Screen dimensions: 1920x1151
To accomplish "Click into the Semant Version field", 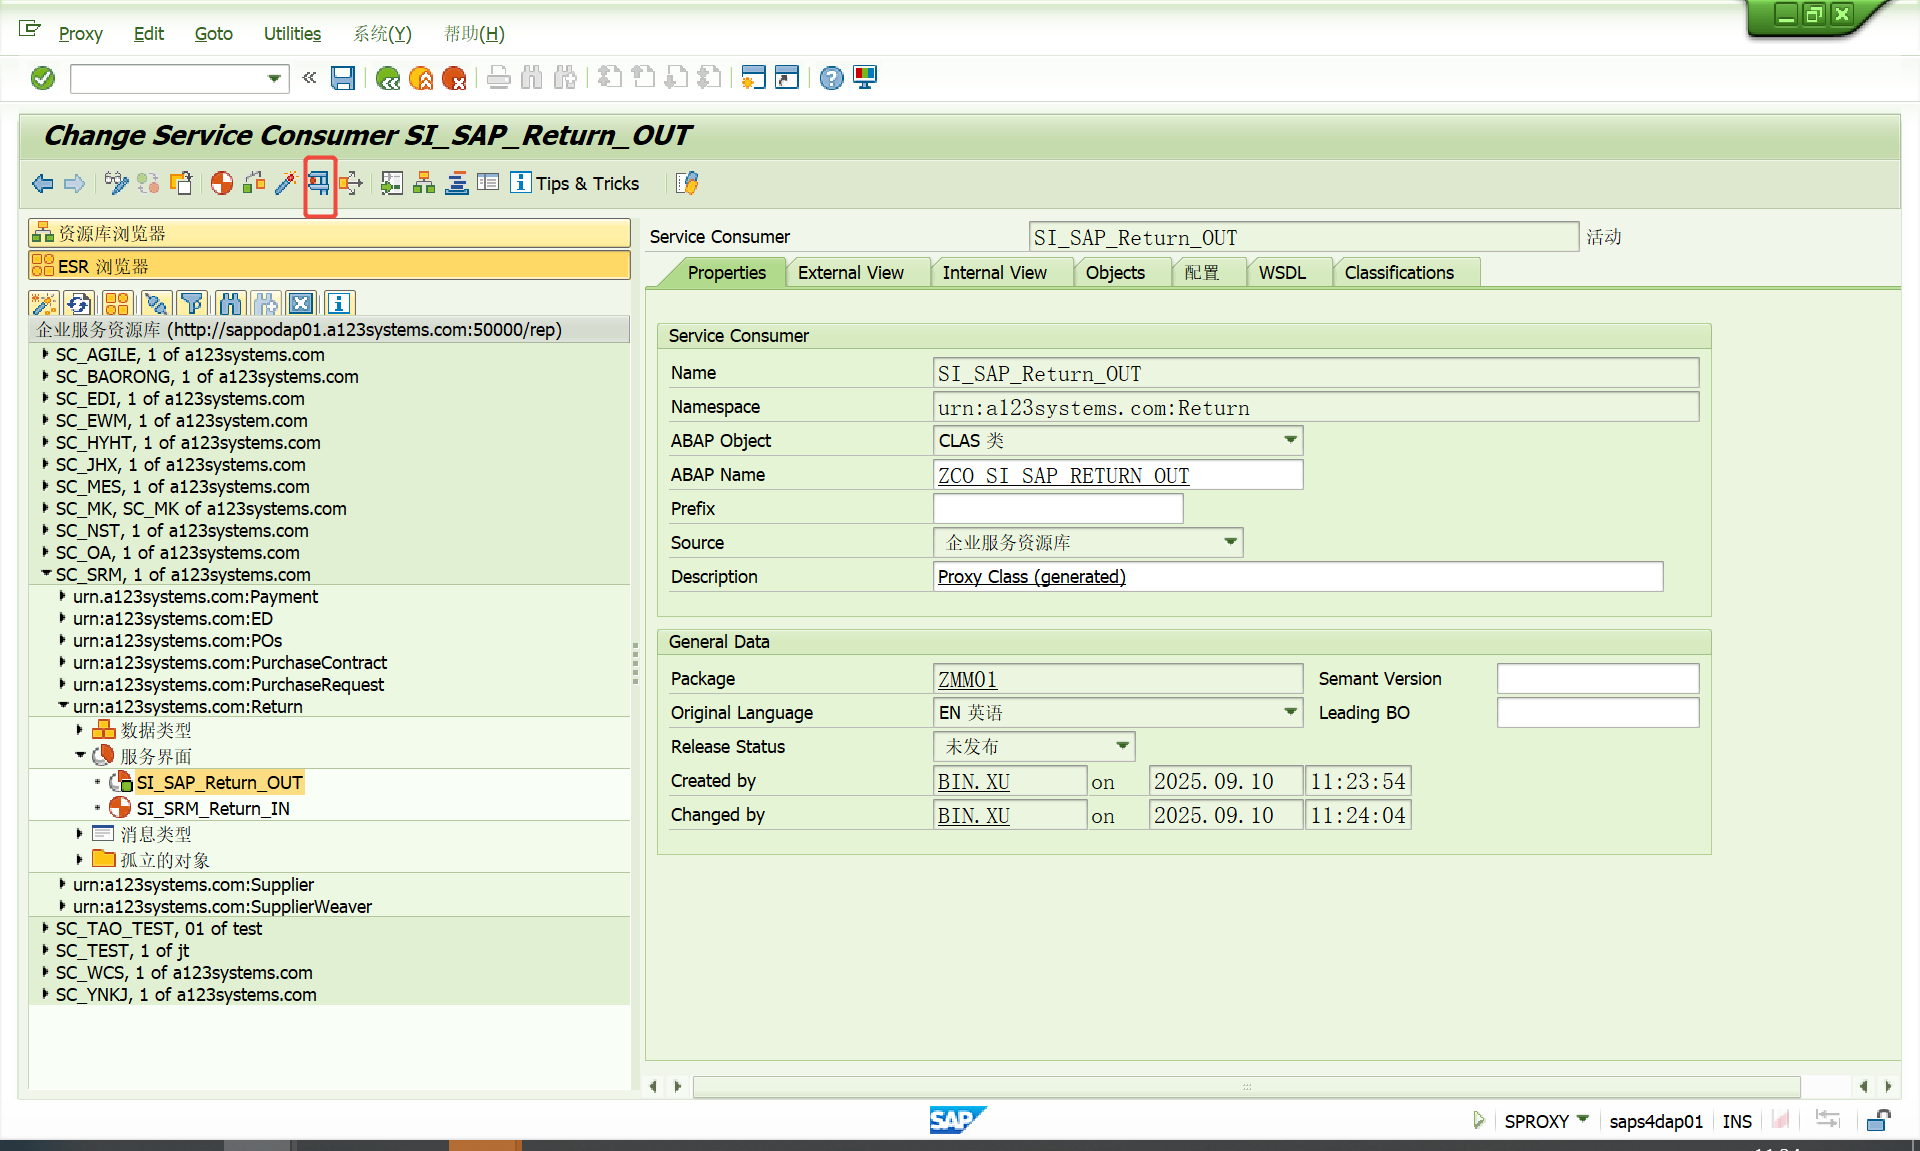I will click(1597, 679).
